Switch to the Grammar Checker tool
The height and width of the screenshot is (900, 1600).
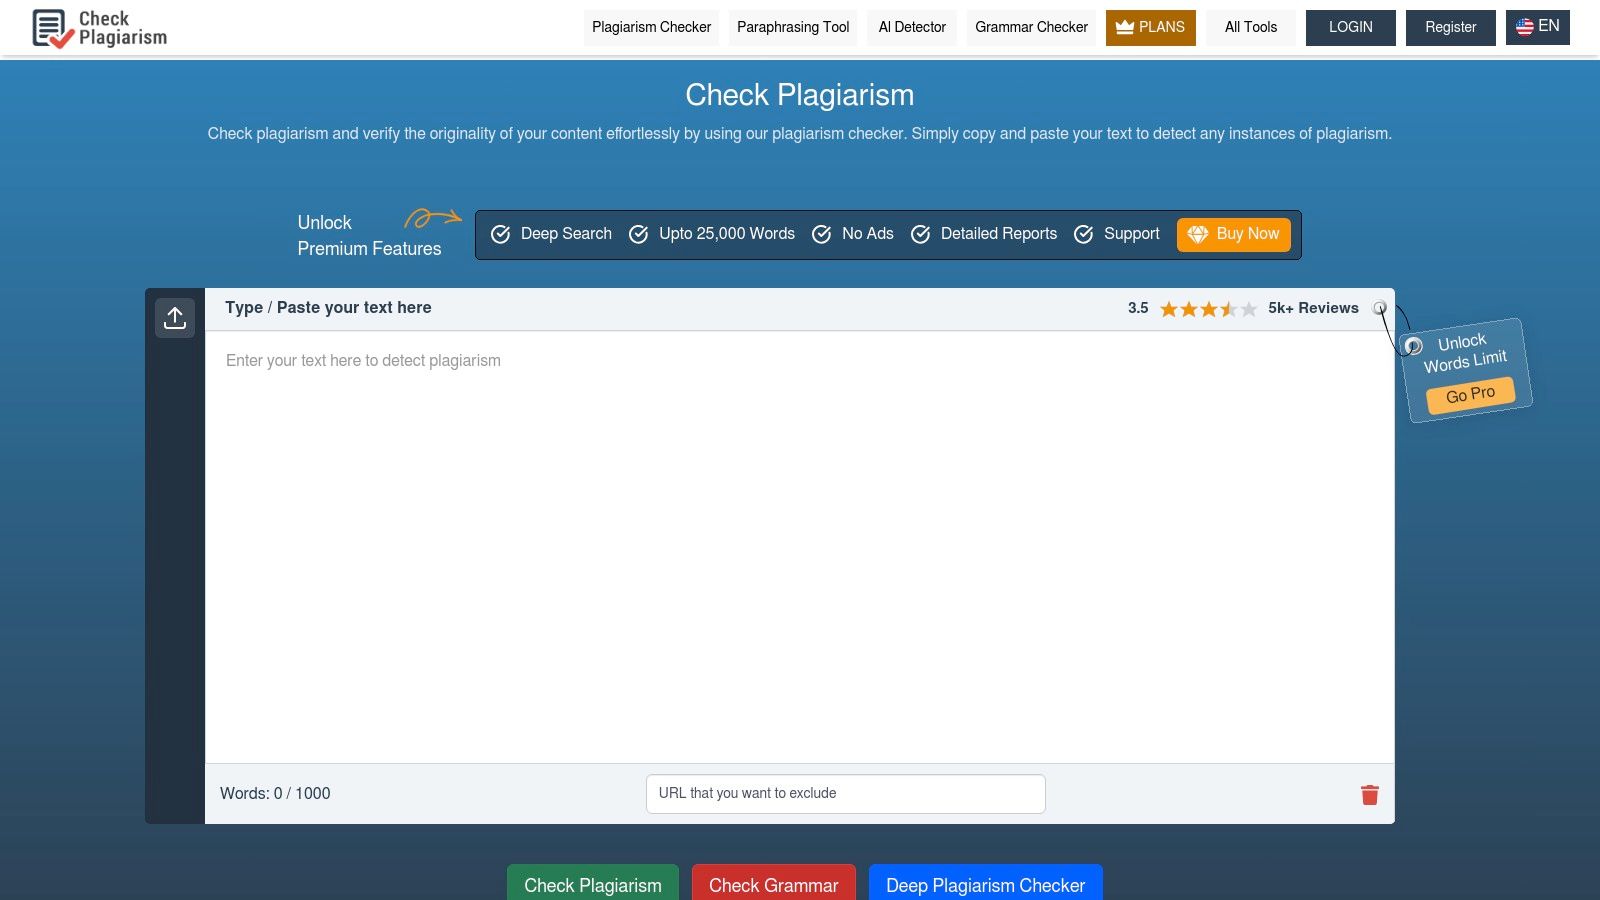(x=1030, y=27)
